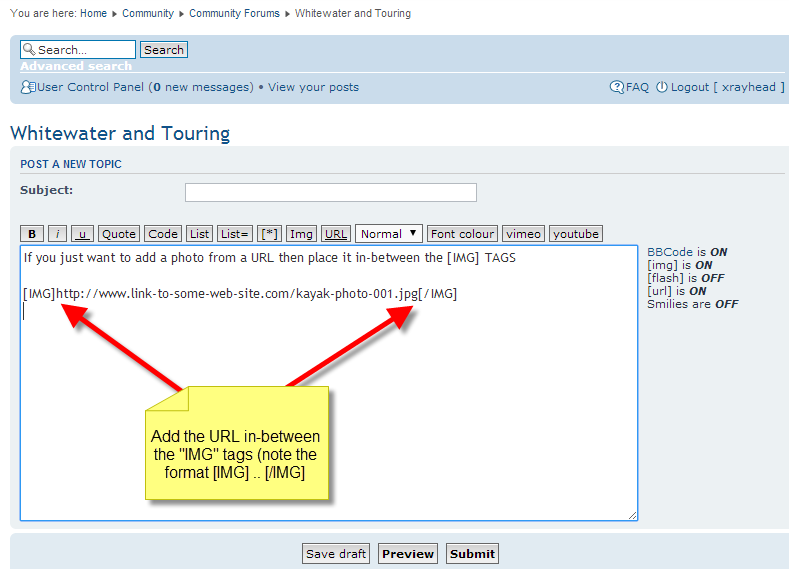Insert a youtube video tag
789x569 pixels.
pos(576,234)
